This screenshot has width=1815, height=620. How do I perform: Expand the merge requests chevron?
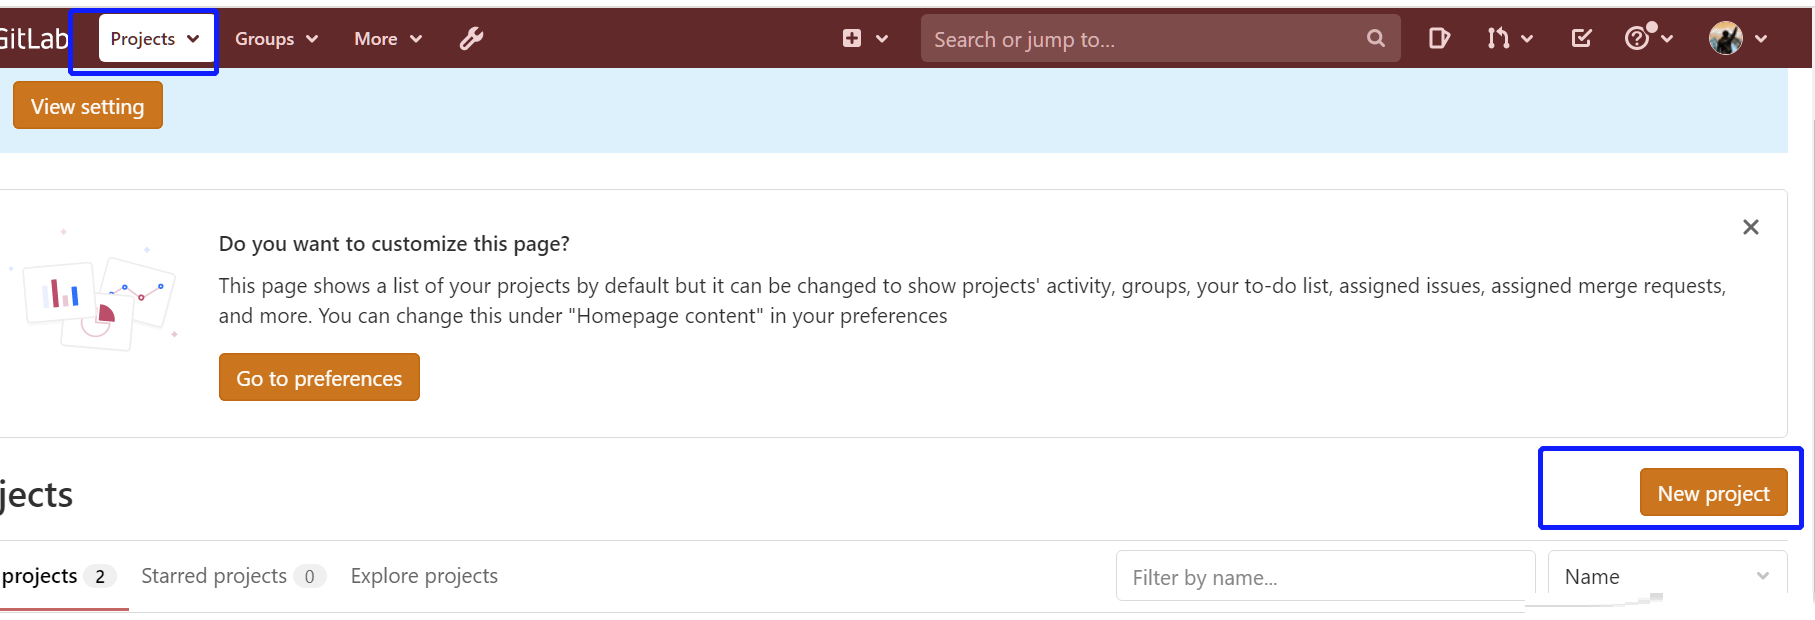(x=1527, y=39)
